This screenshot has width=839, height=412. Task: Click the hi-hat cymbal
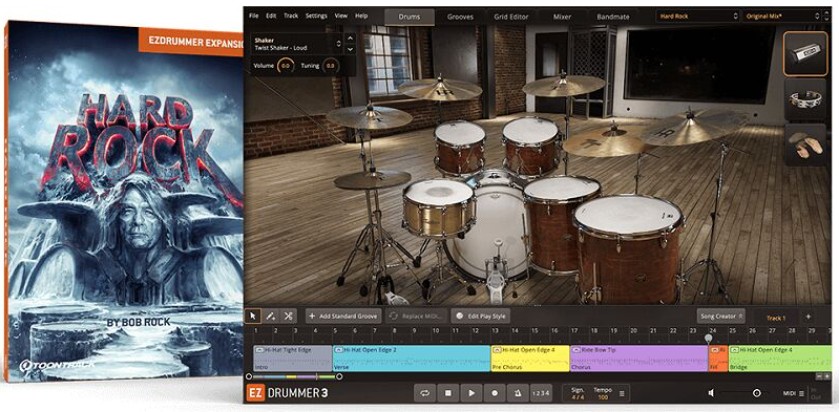click(x=372, y=180)
